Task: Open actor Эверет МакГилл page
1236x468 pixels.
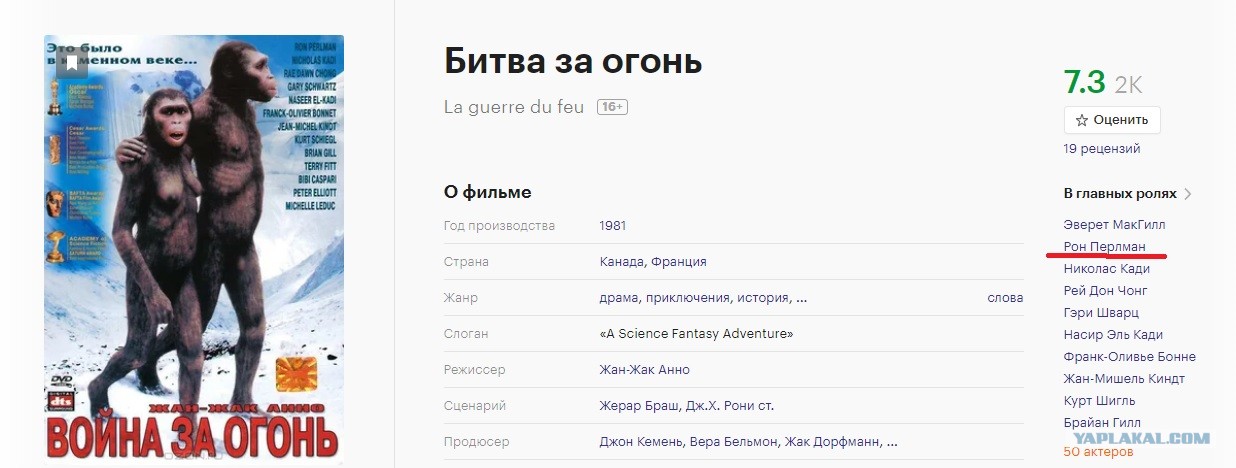Action: 1114,224
